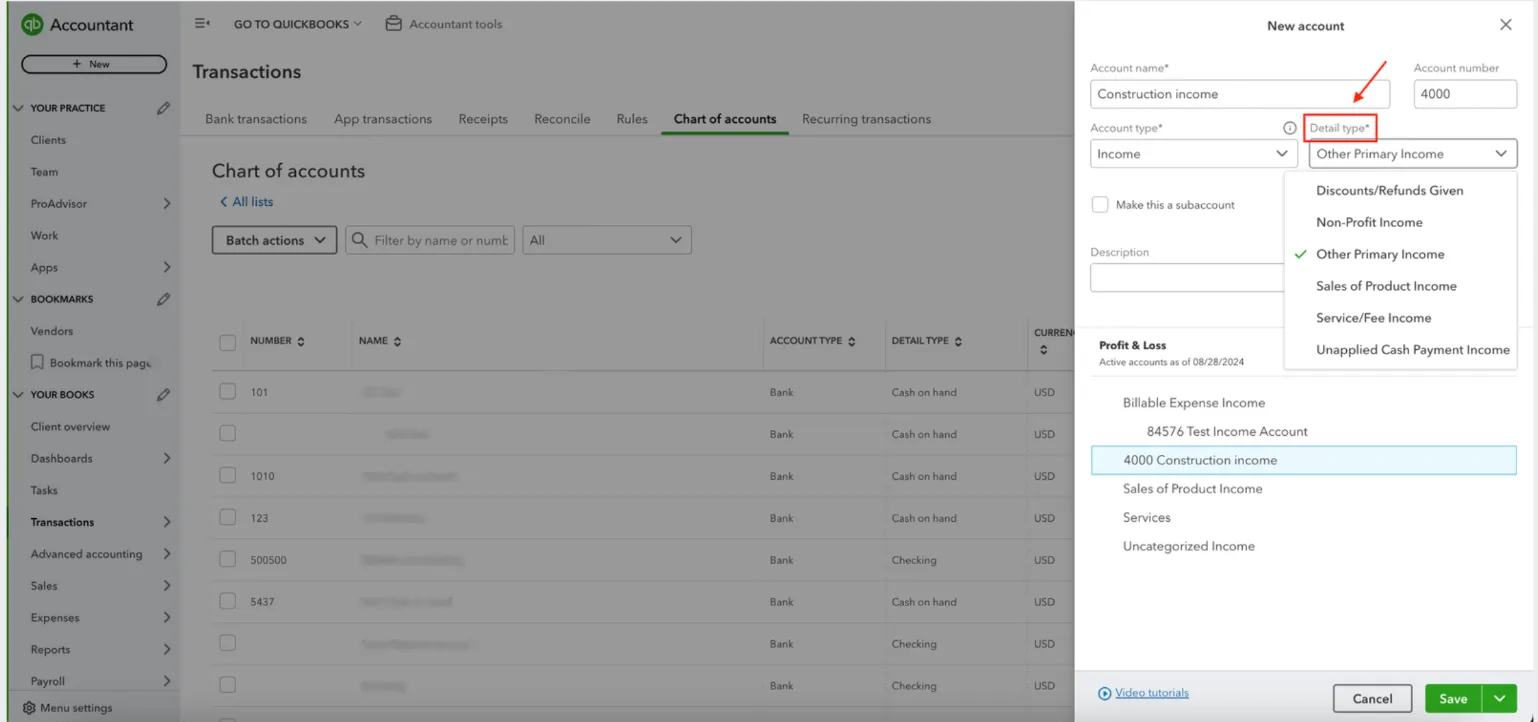Check the row checkbox for account 5437
The height and width of the screenshot is (722, 1538).
[228, 602]
